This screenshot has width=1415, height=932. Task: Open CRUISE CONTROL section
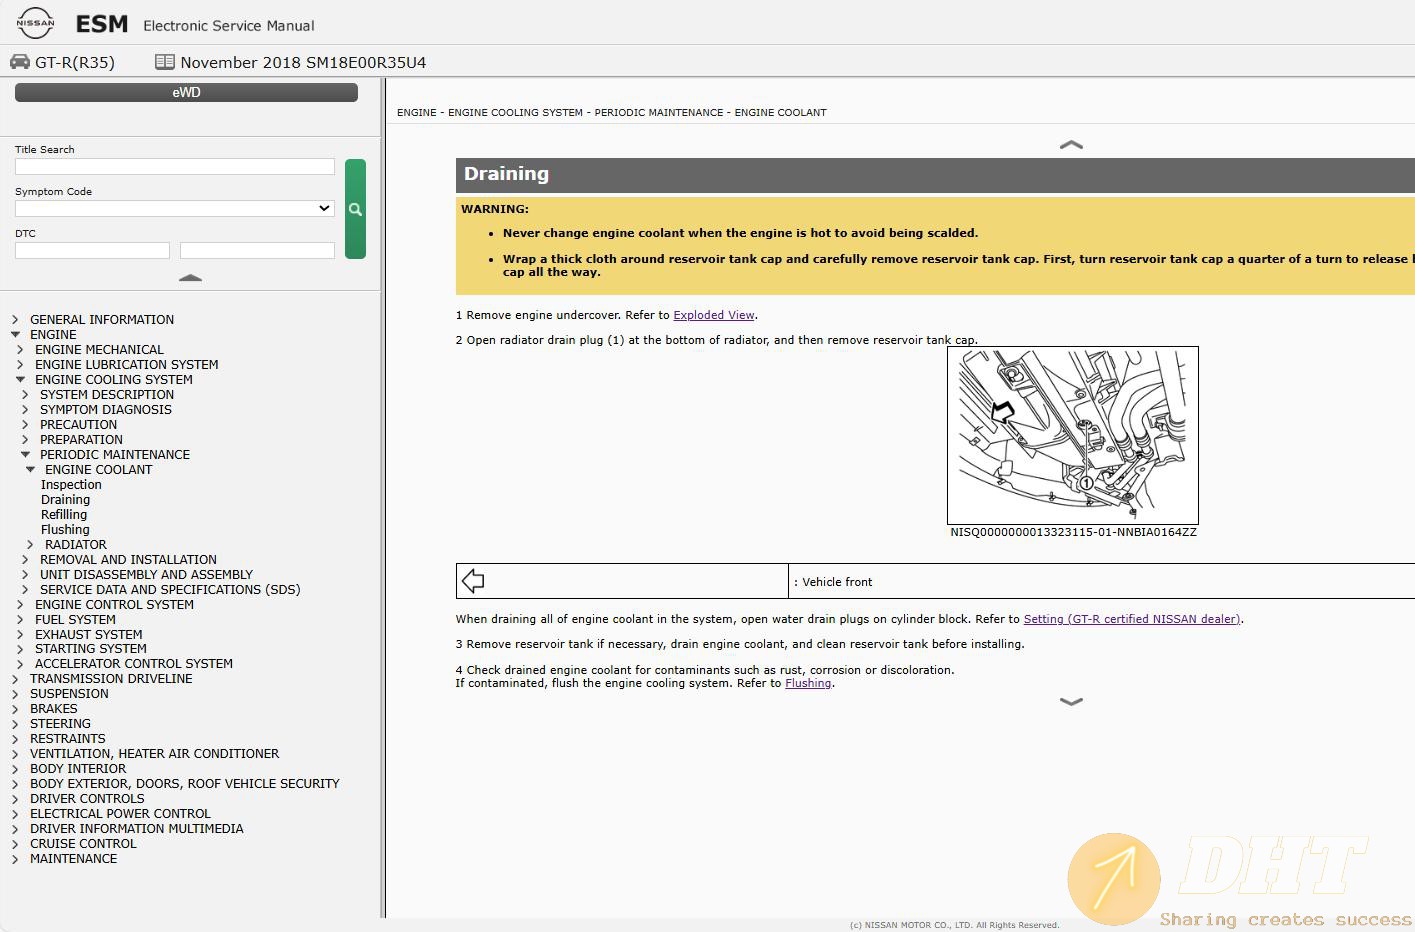pyautogui.click(x=83, y=844)
